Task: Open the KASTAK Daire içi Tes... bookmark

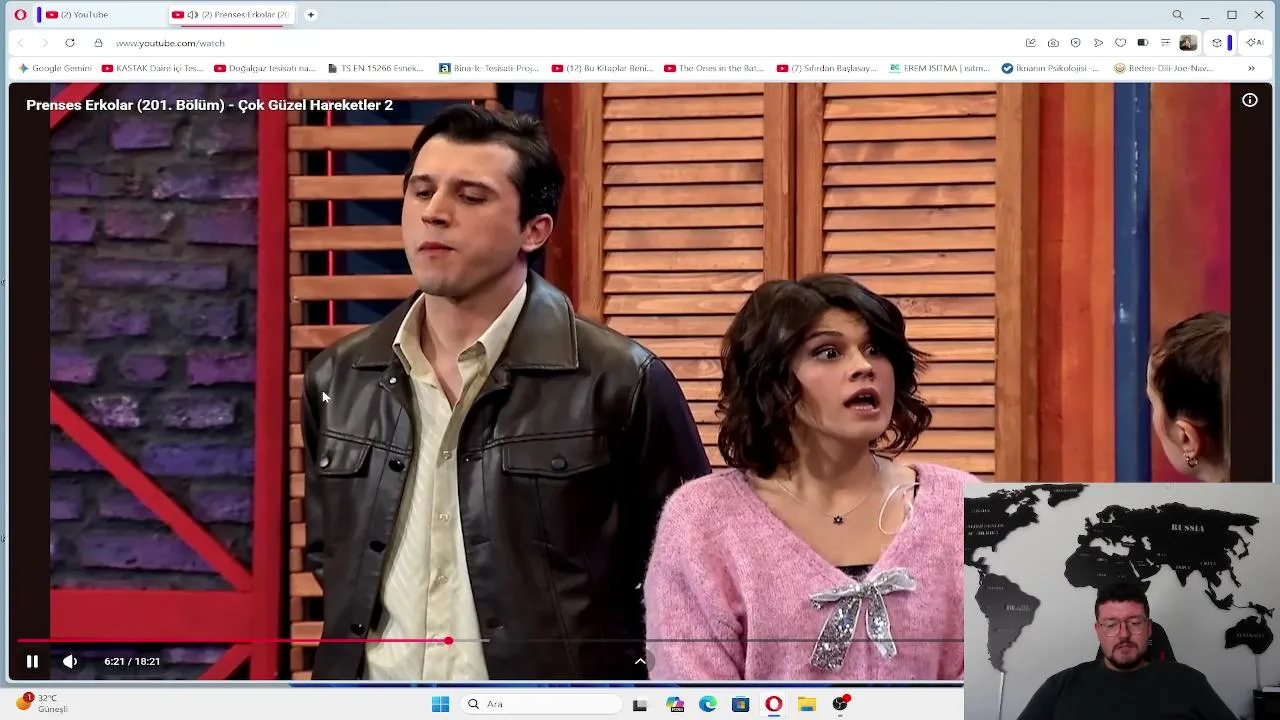Action: click(x=153, y=68)
